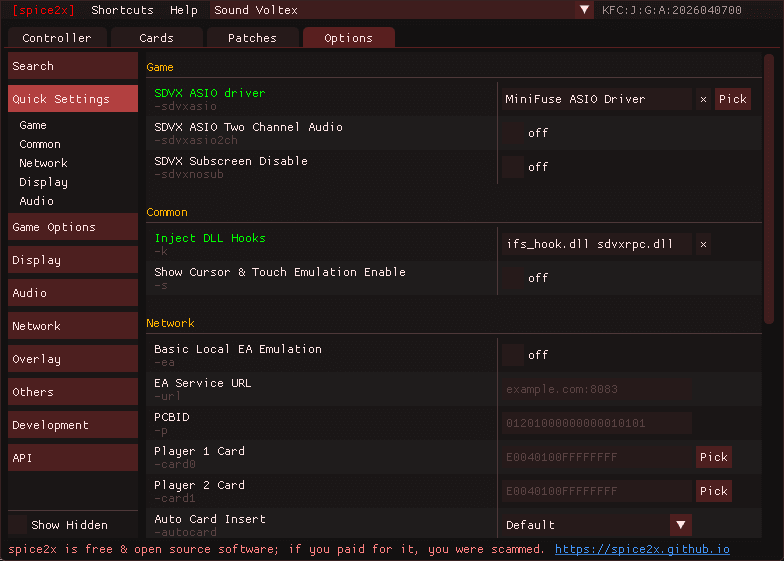Select the Options tab
The image size is (784, 561).
pyautogui.click(x=348, y=38)
